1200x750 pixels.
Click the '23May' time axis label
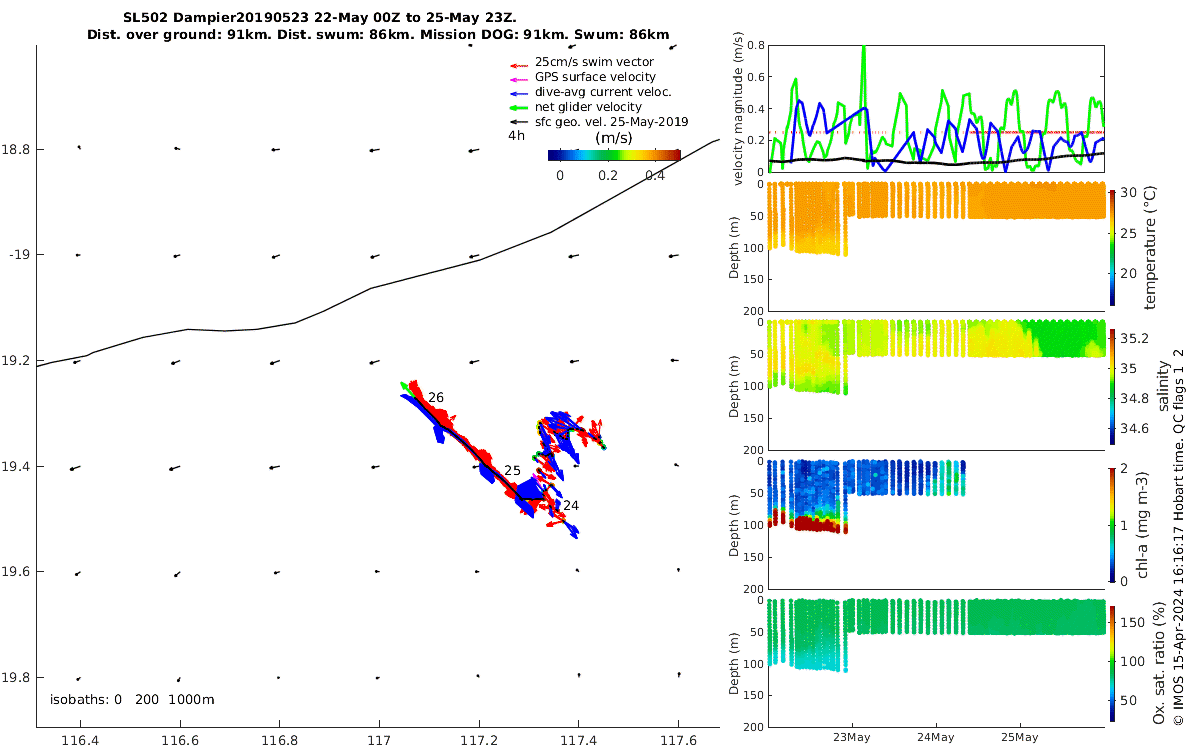853,738
